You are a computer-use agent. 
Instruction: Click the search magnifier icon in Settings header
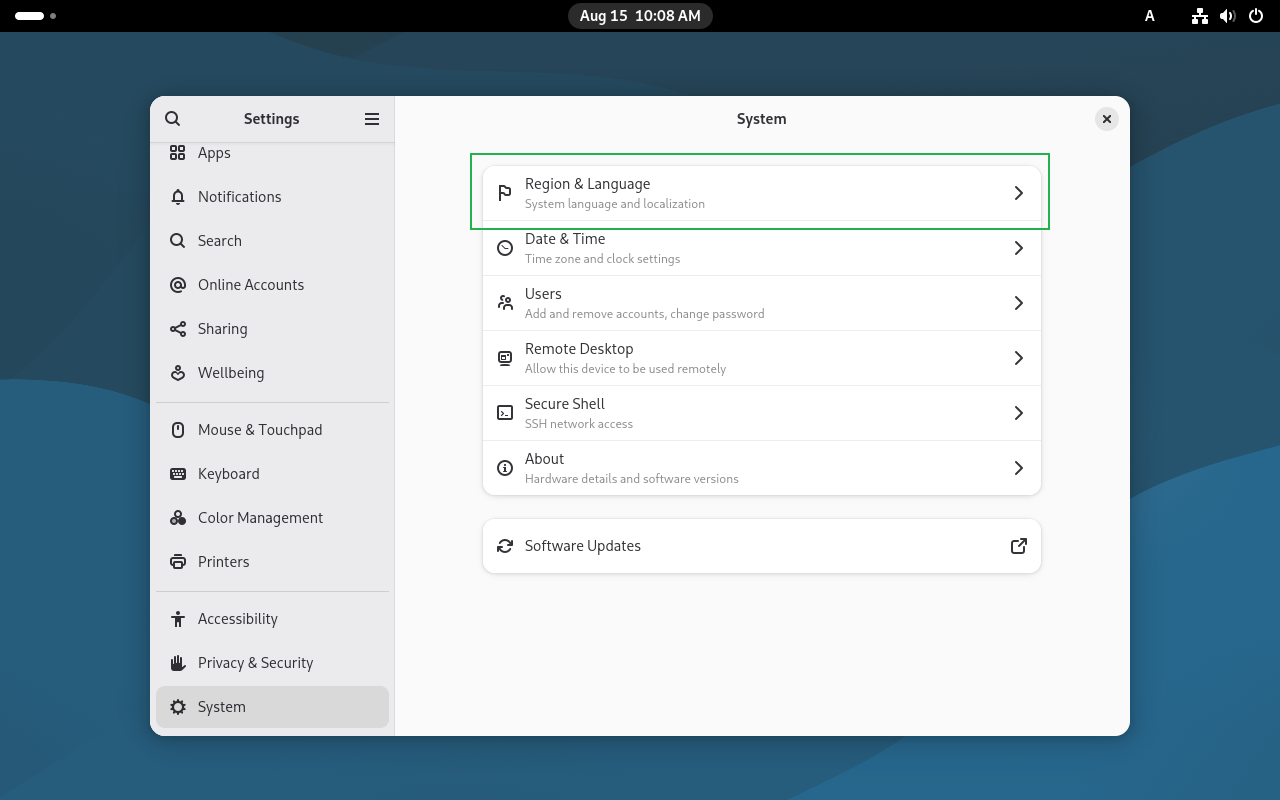(173, 119)
